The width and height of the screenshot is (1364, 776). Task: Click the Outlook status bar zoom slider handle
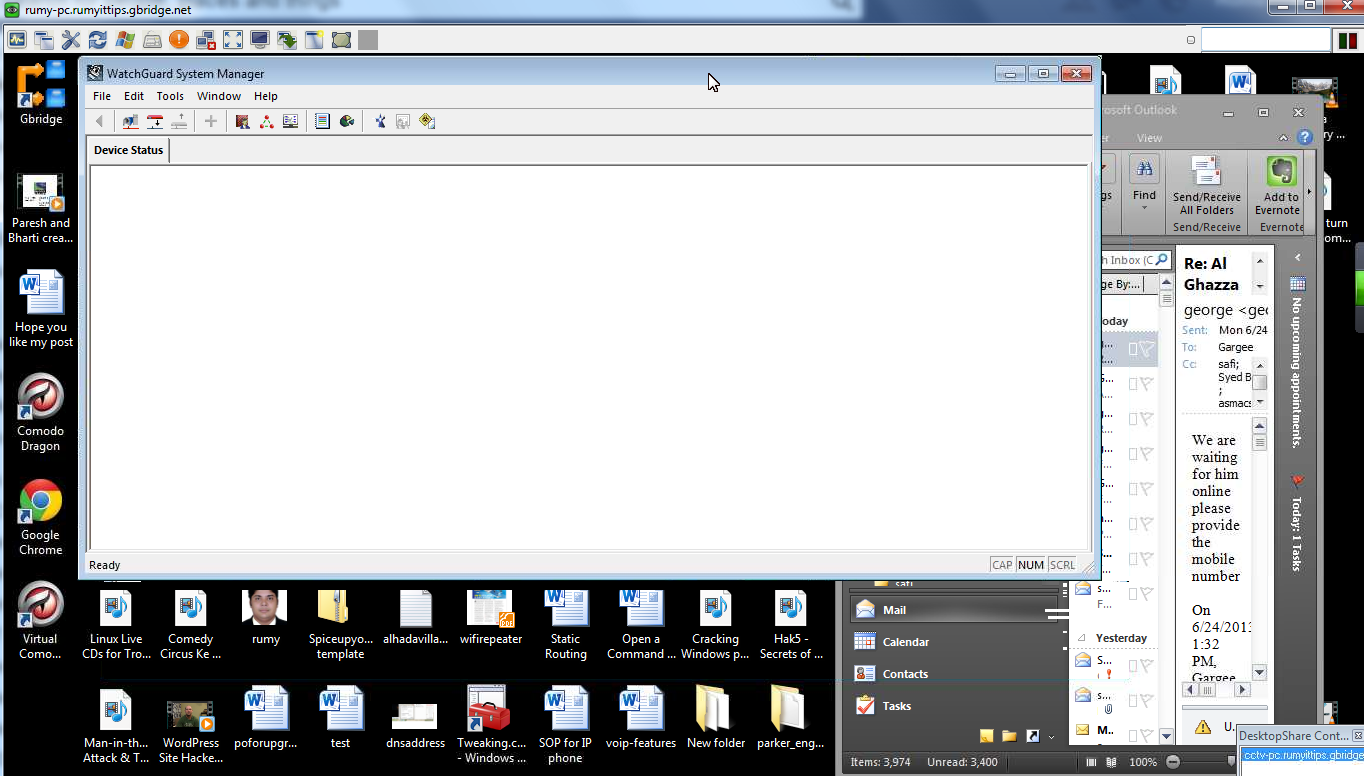(1231, 762)
